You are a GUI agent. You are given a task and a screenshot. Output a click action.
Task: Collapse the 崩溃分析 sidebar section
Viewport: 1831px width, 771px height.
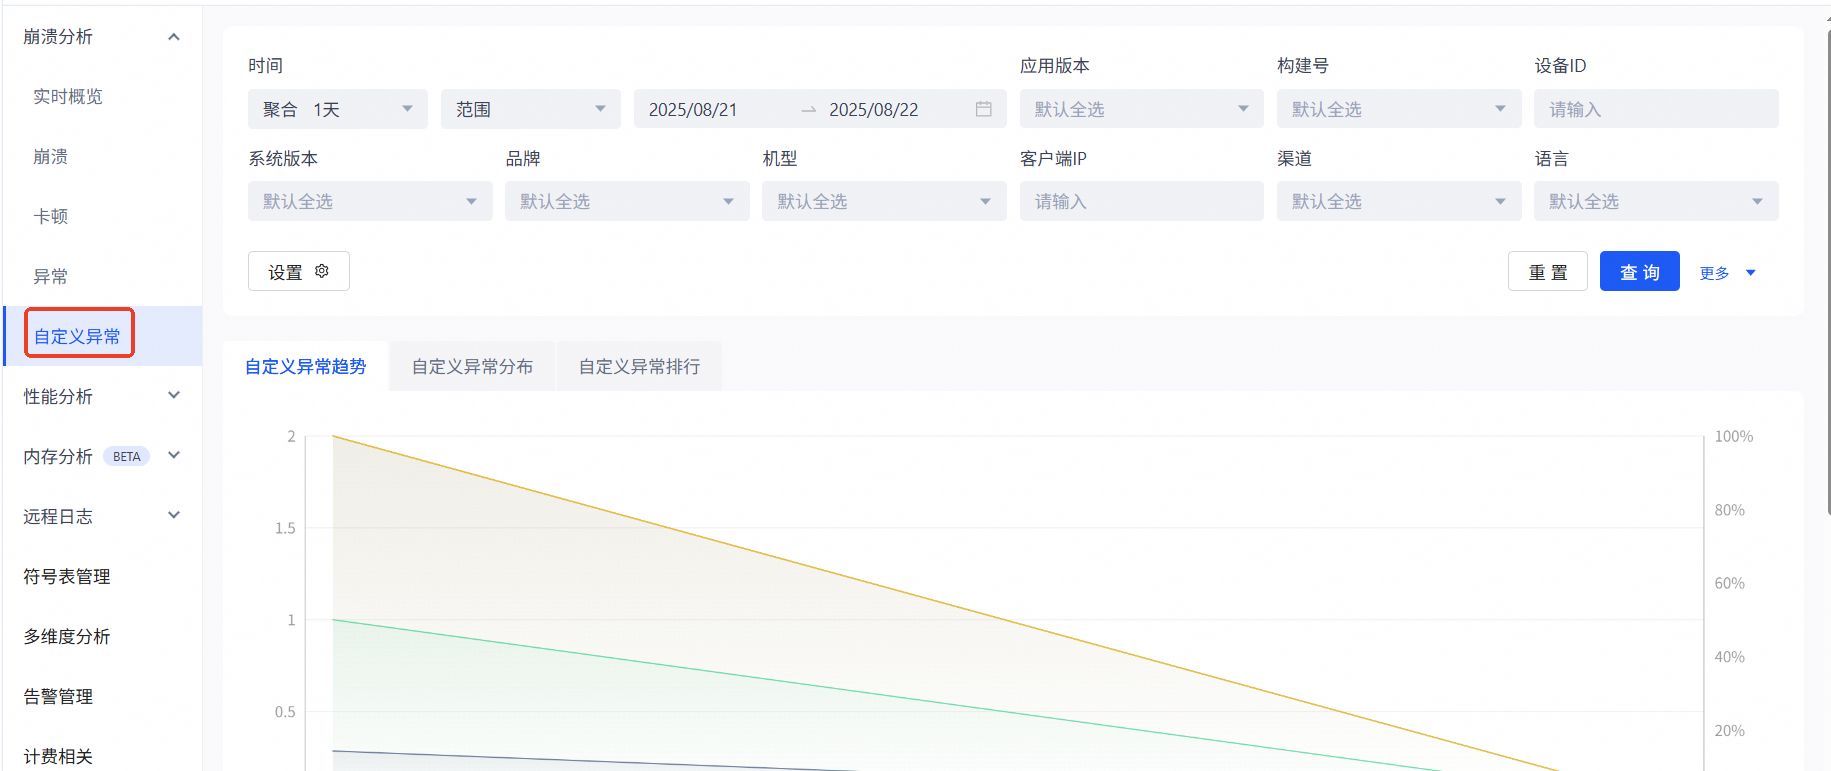[x=174, y=37]
